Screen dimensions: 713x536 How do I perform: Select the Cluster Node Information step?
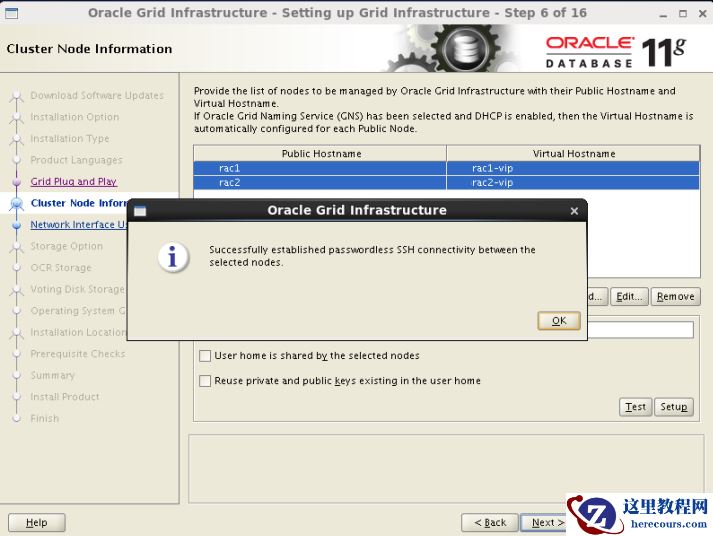tap(79, 203)
